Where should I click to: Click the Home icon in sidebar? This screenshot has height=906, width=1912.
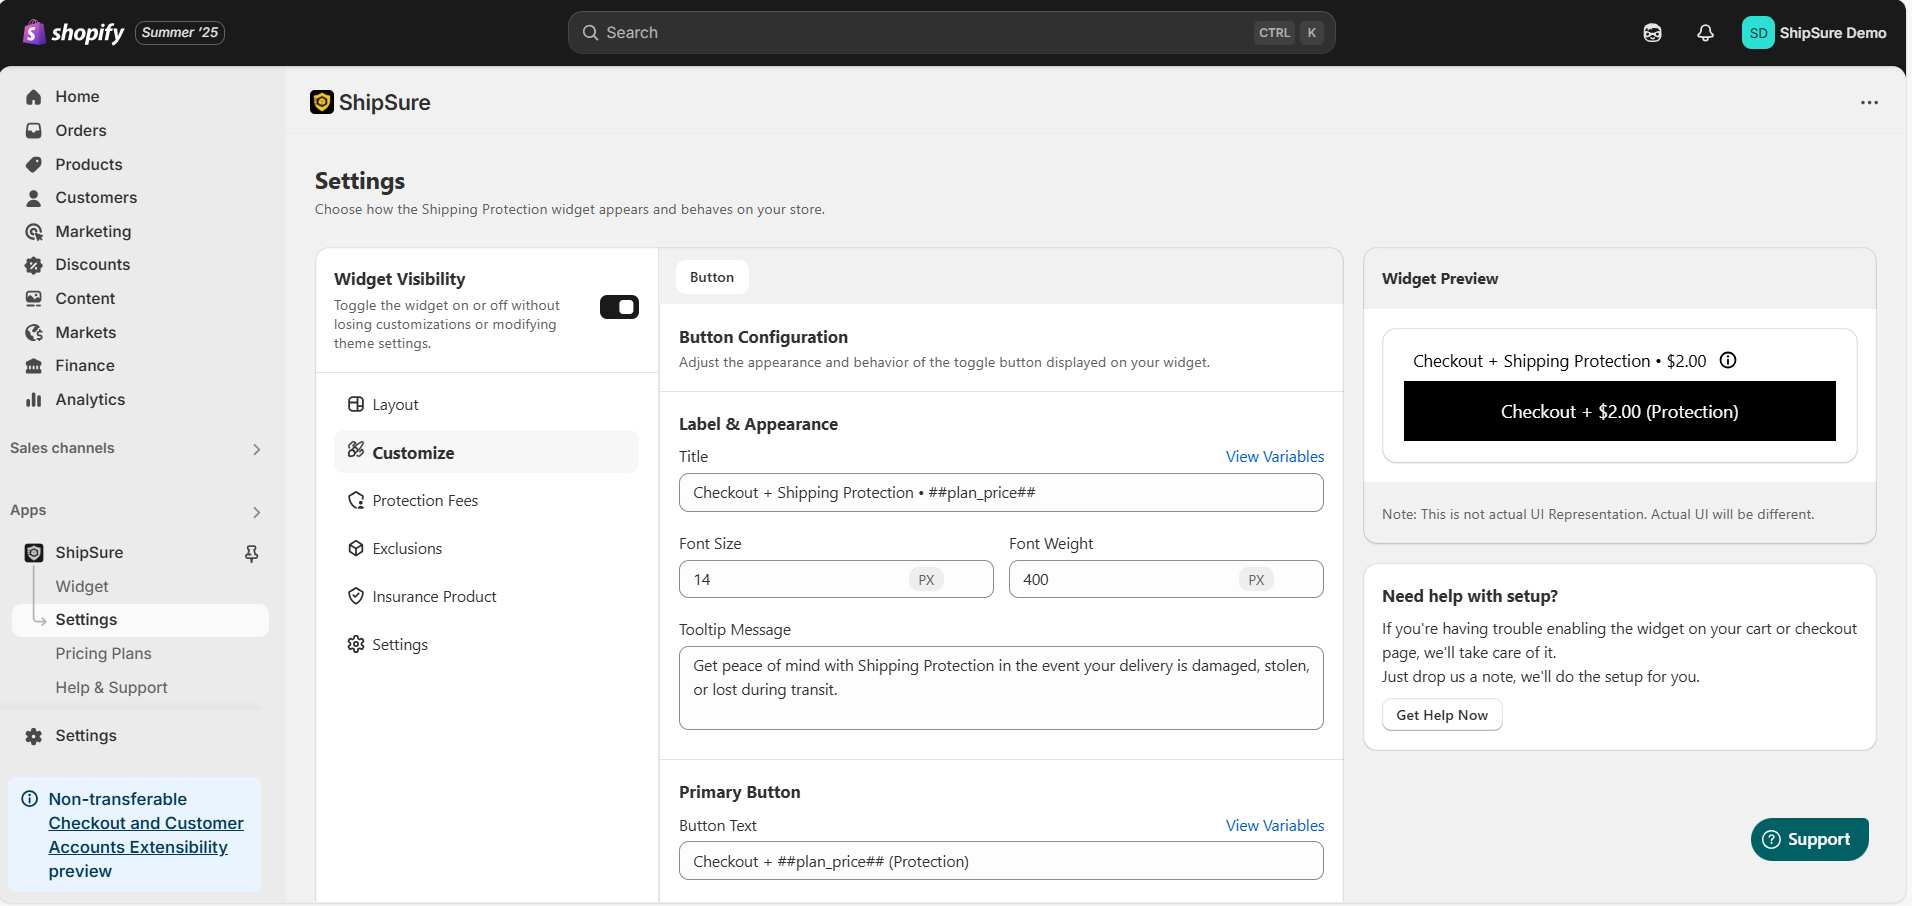point(34,97)
